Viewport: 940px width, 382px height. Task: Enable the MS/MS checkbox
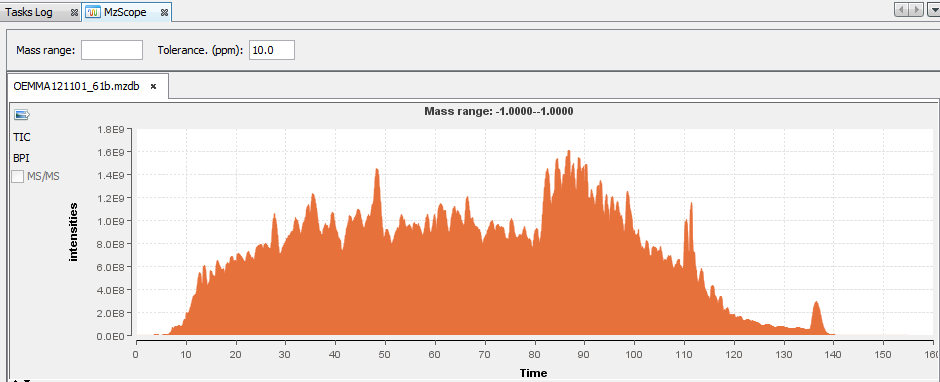[x=18, y=176]
